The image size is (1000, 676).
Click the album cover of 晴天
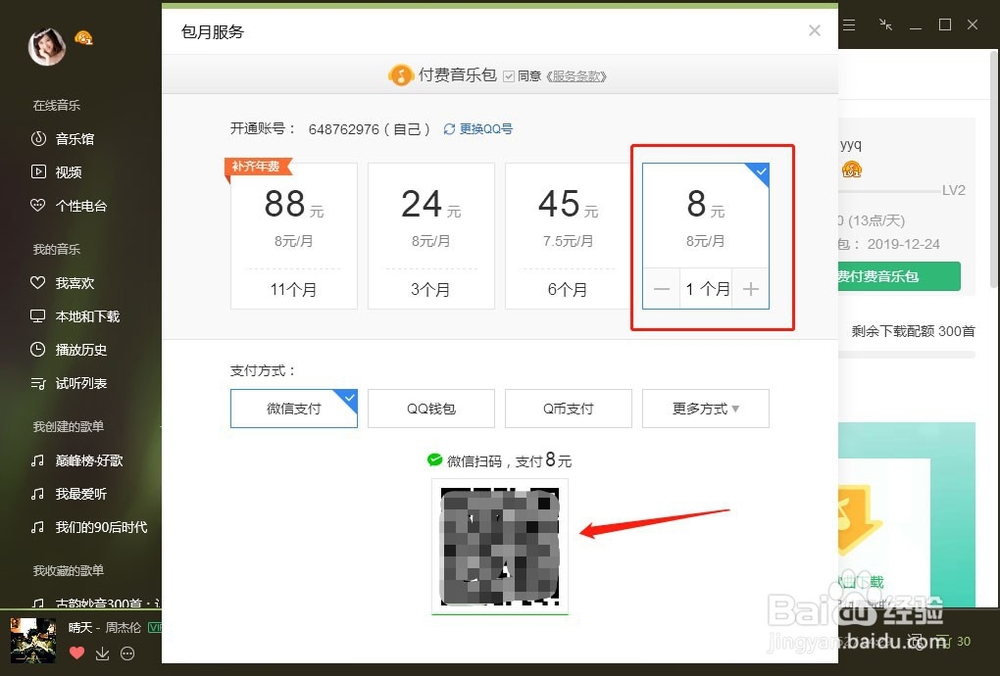click(33, 640)
